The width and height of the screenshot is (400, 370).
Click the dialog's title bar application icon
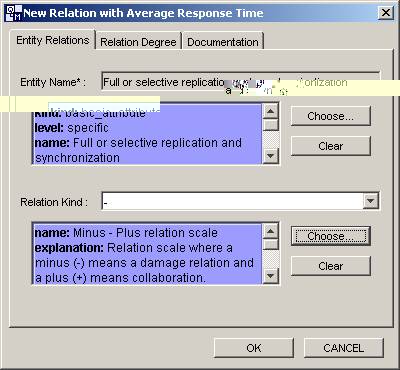tap(14, 13)
